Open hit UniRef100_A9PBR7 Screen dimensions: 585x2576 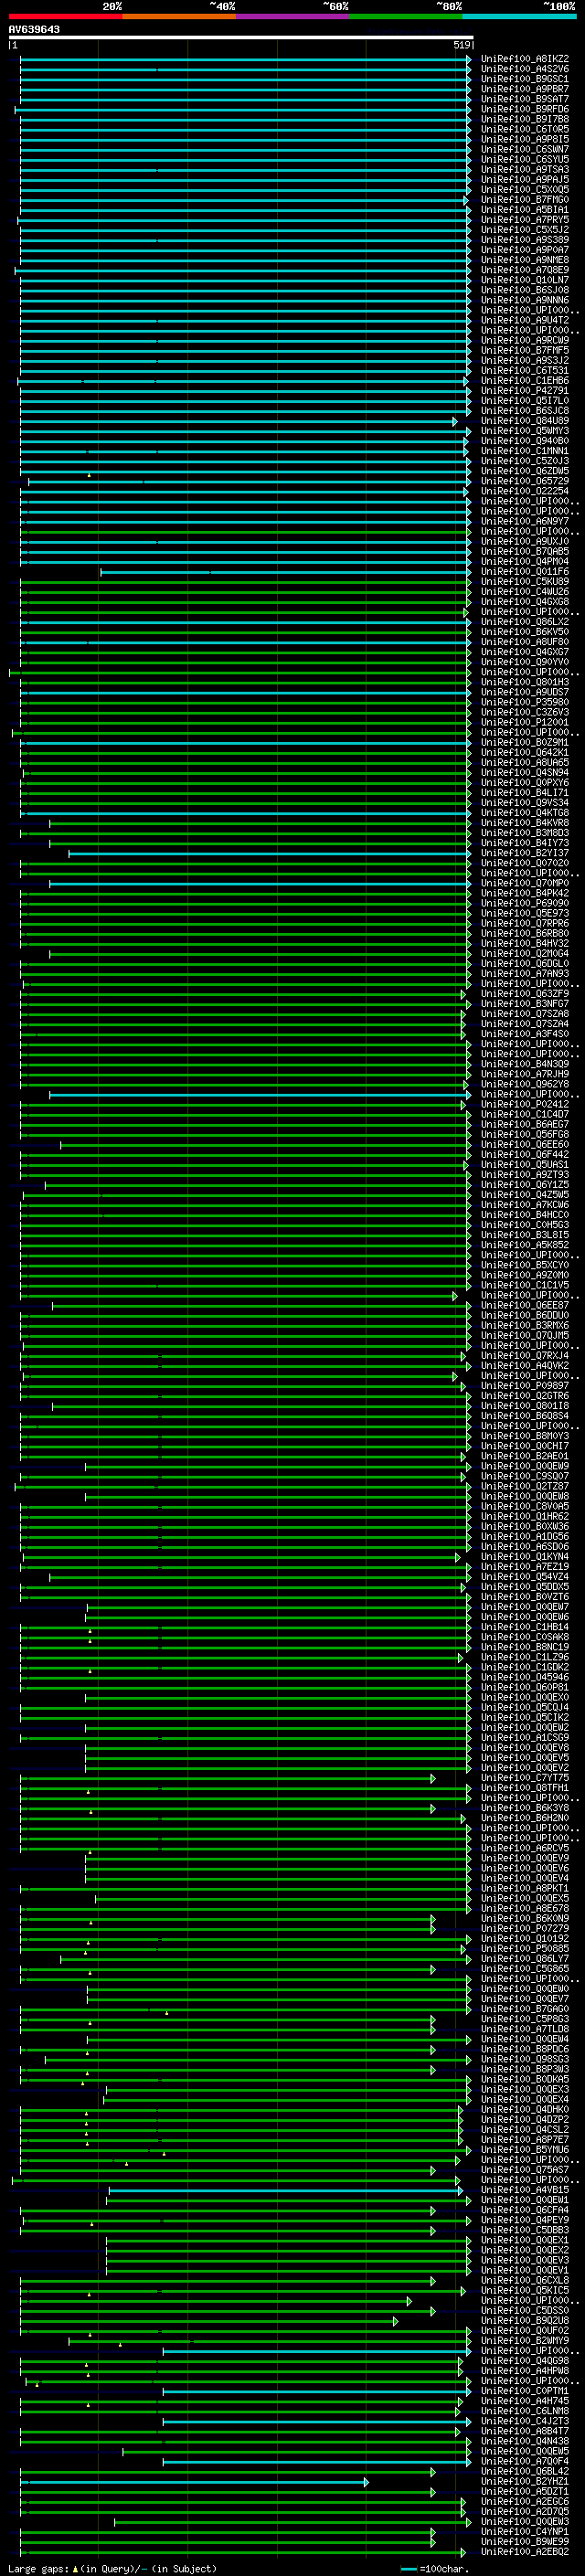pyautogui.click(x=525, y=89)
